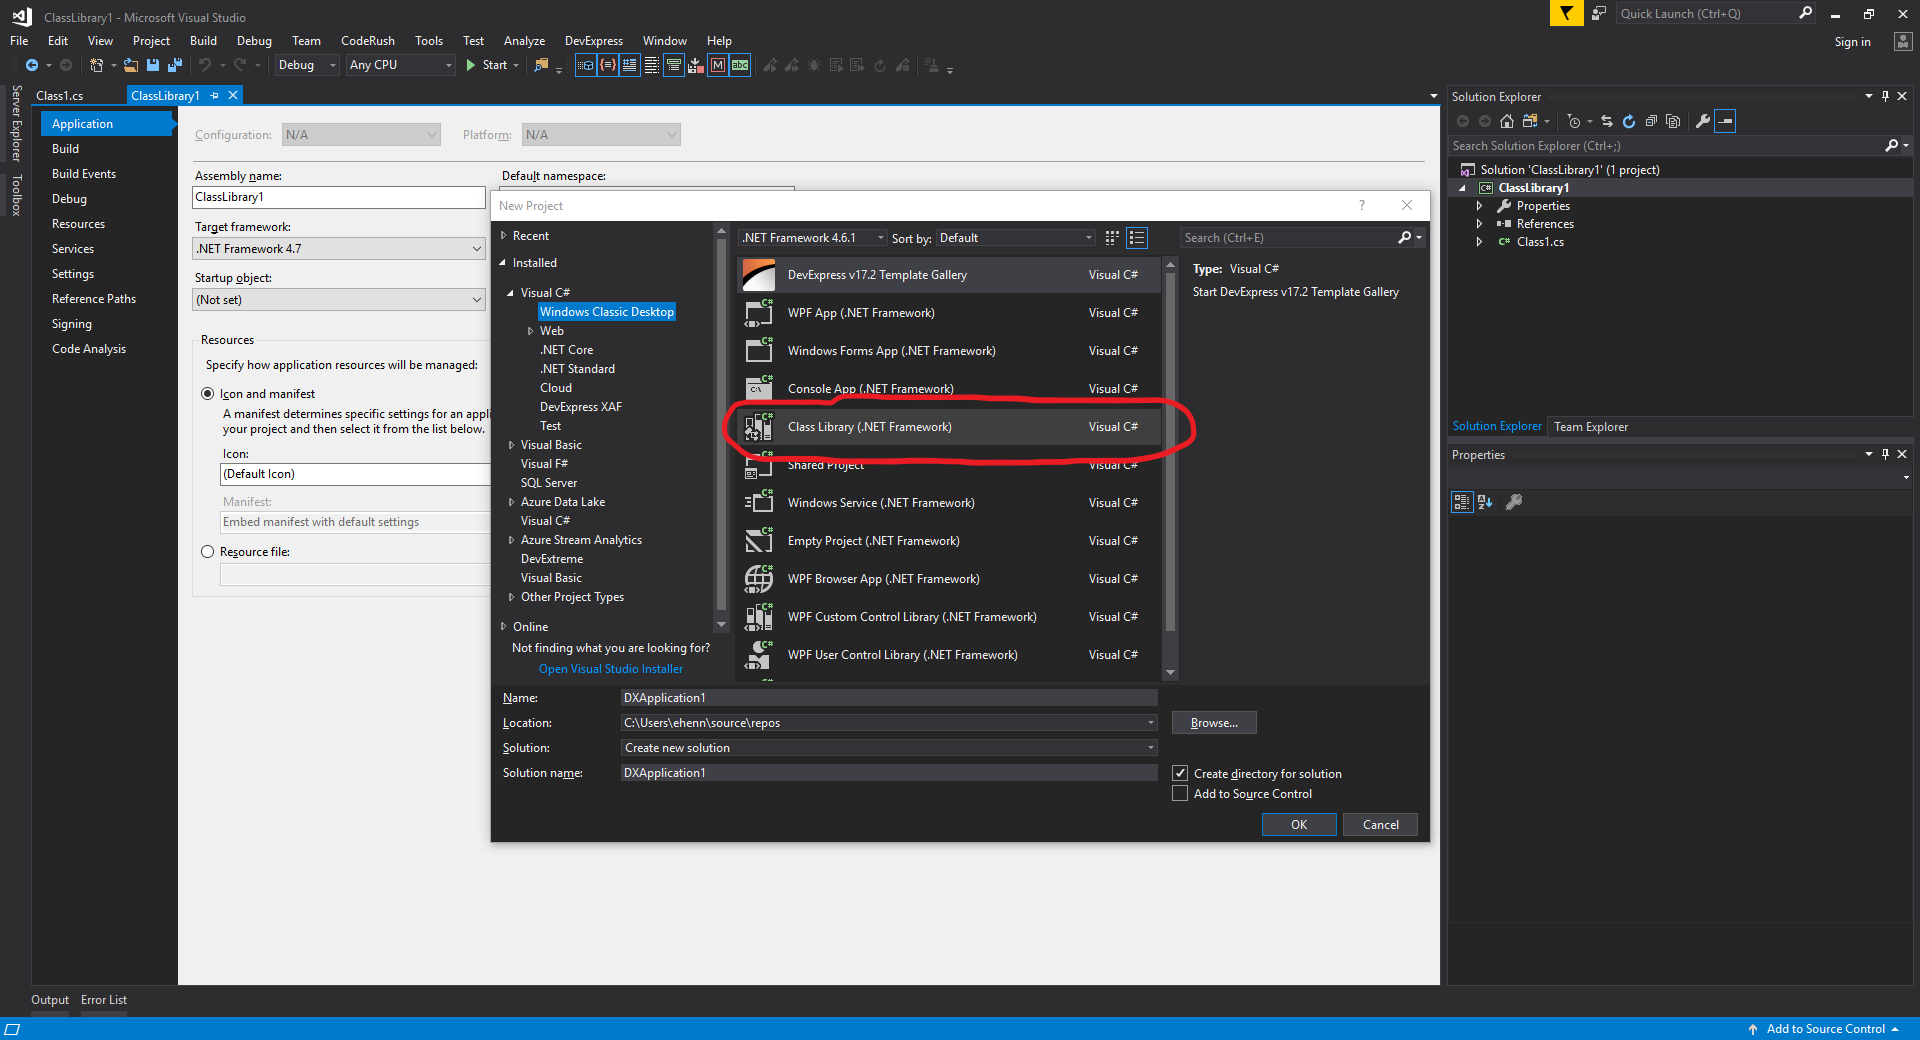This screenshot has width=1920, height=1040.
Task: Check Add to Source Control checkbox
Action: 1180,793
